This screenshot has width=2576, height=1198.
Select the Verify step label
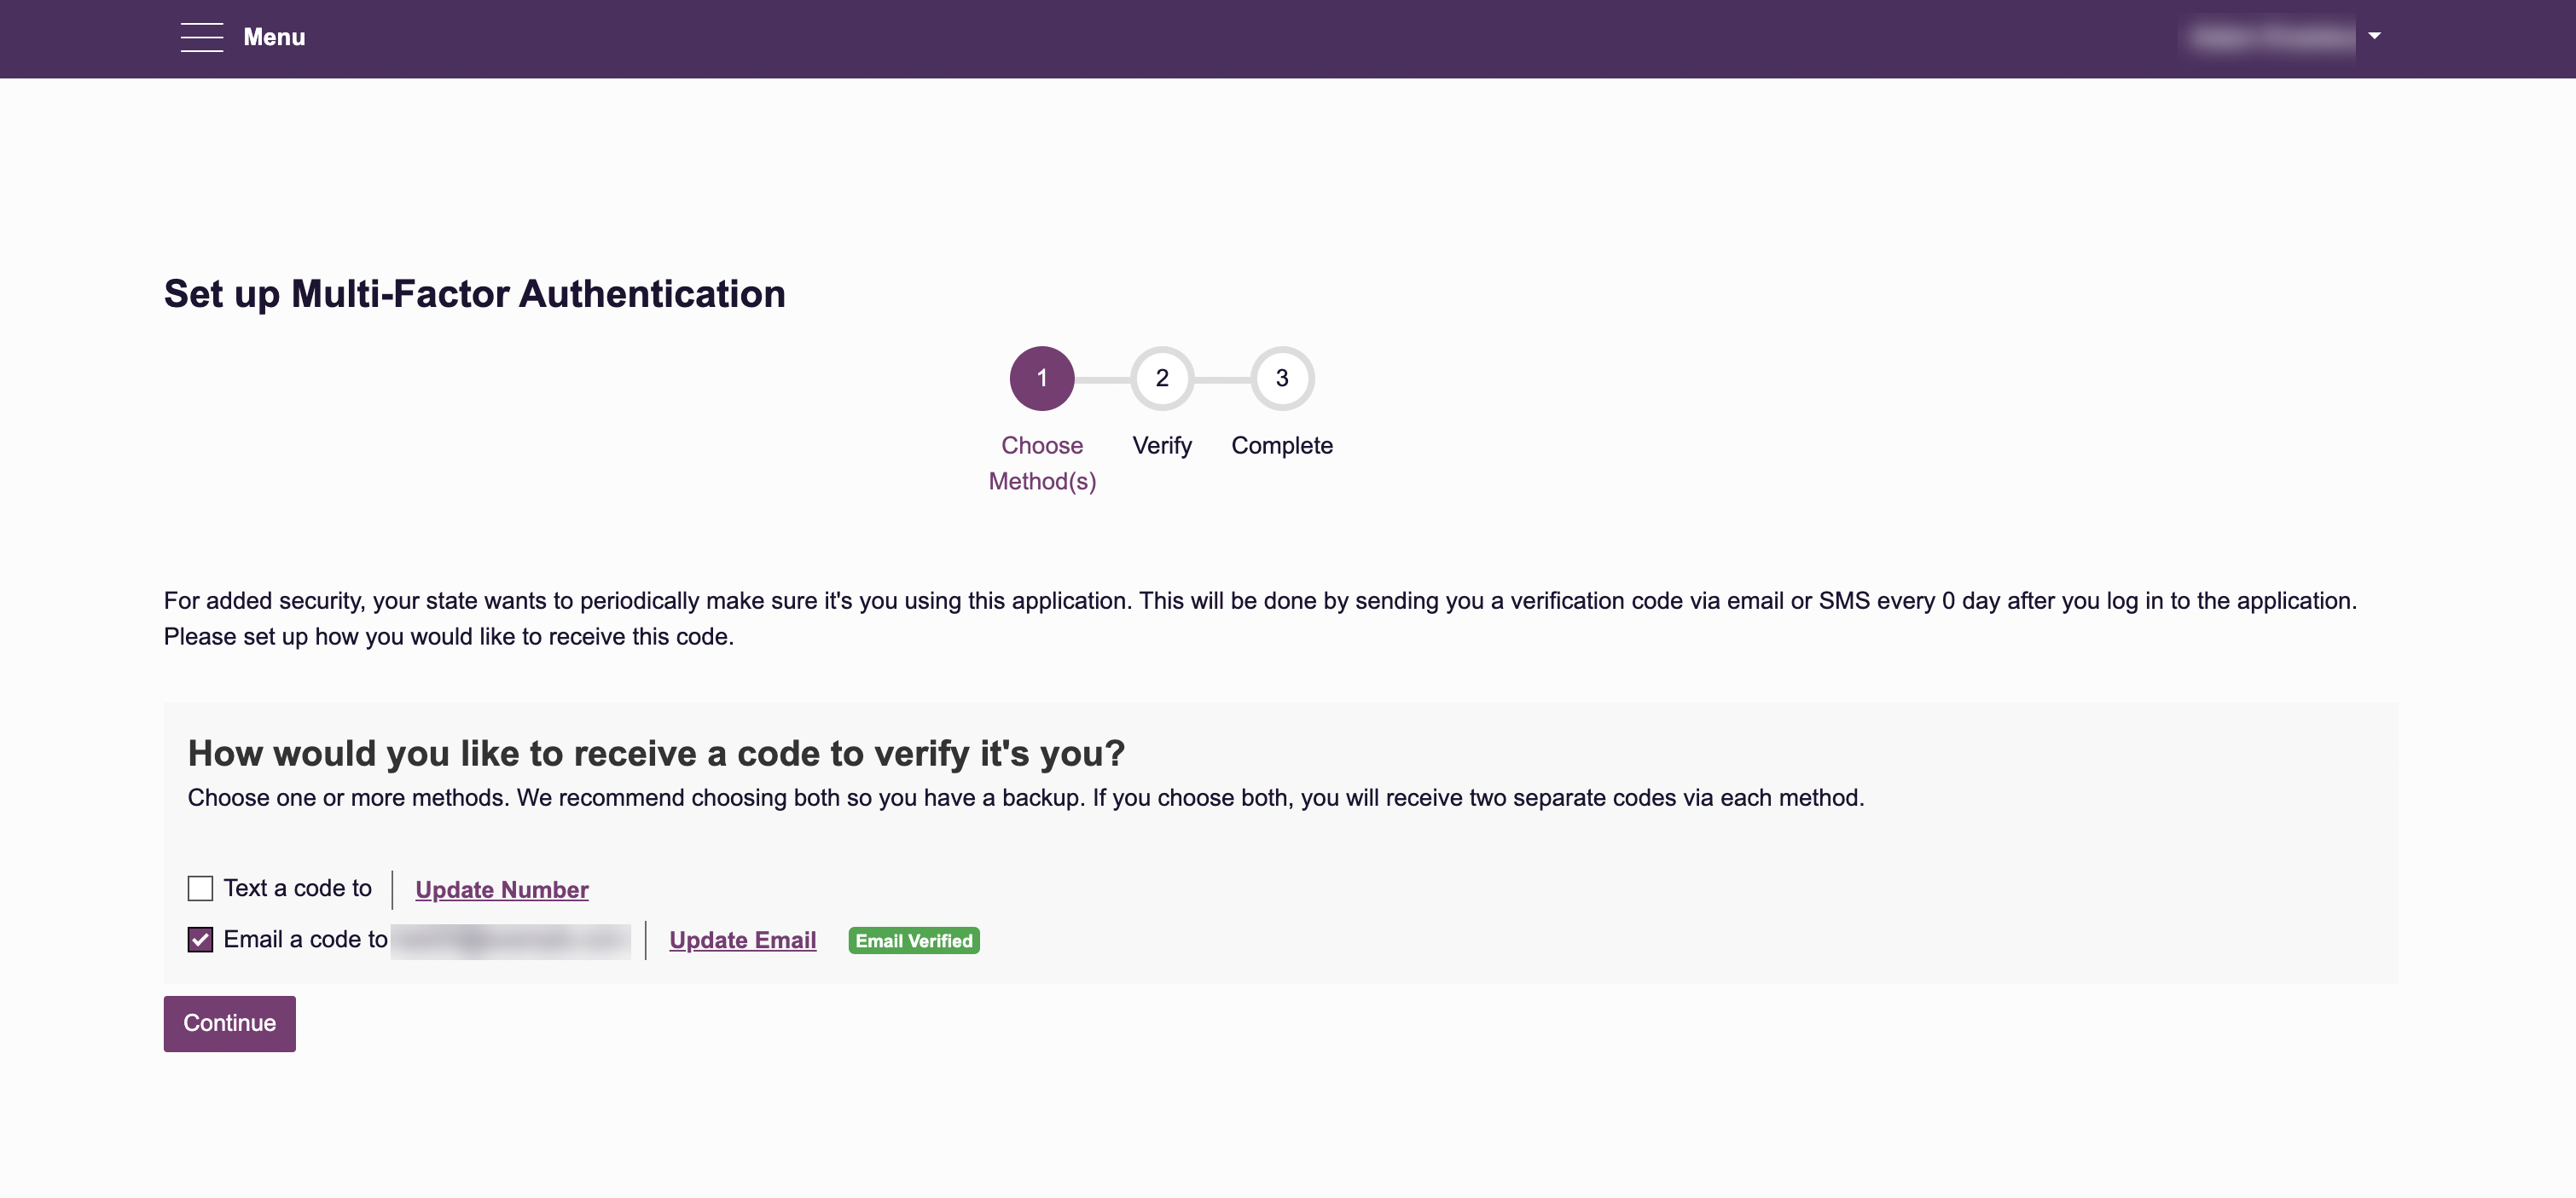(x=1162, y=445)
